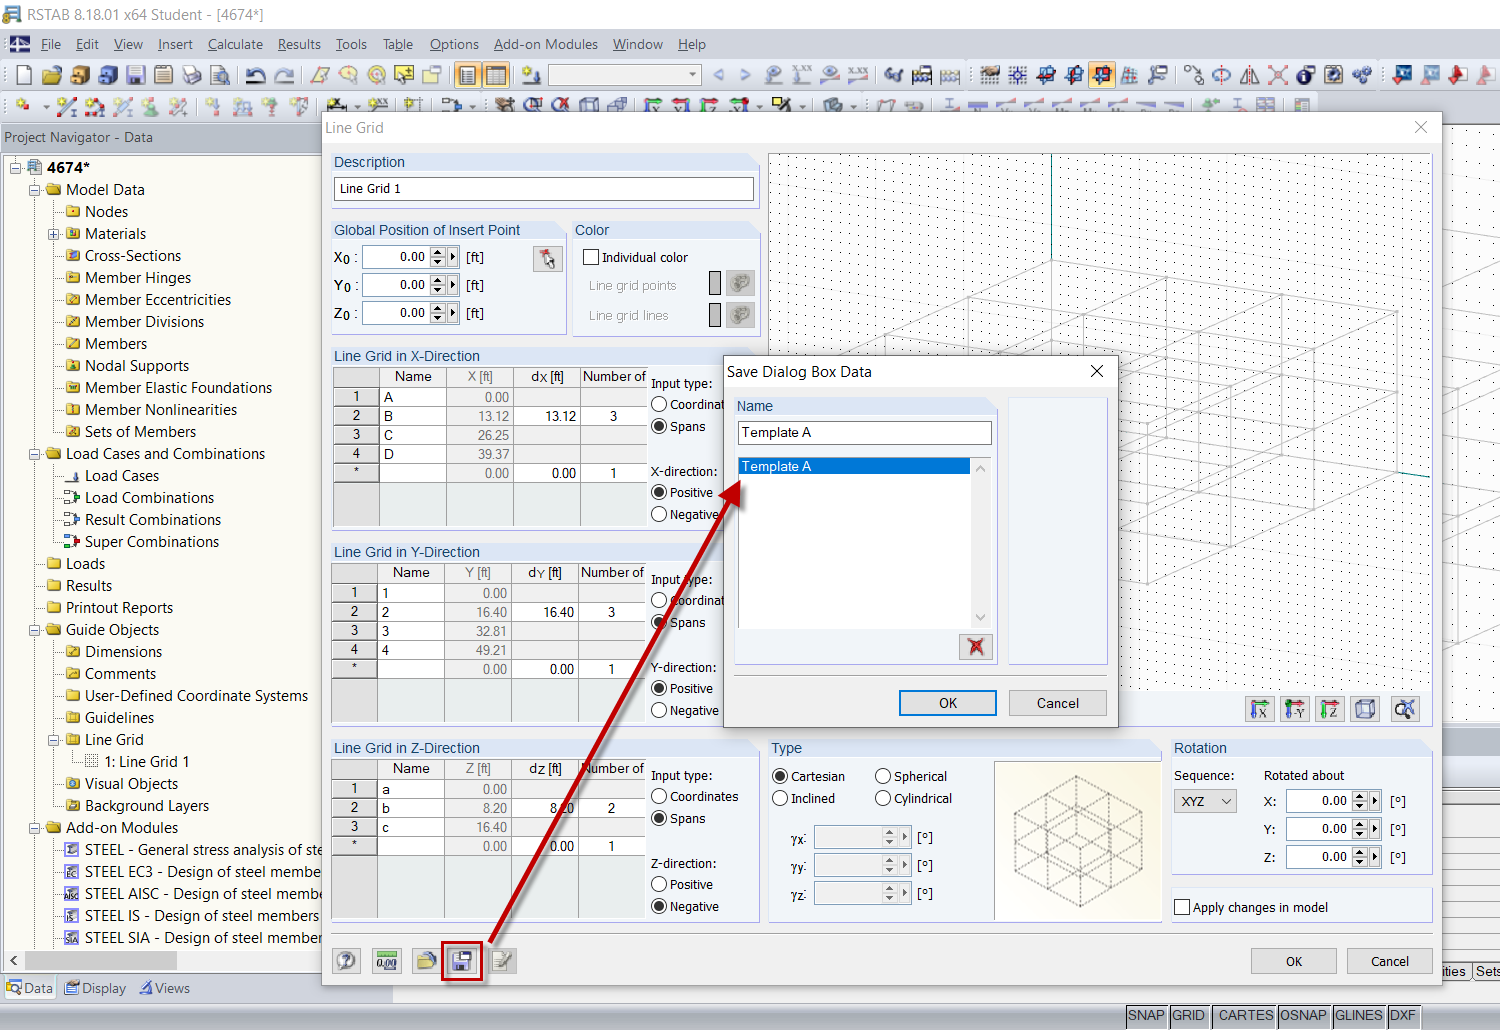Open a saved line grid template
This screenshot has width=1500, height=1030.
click(x=426, y=960)
